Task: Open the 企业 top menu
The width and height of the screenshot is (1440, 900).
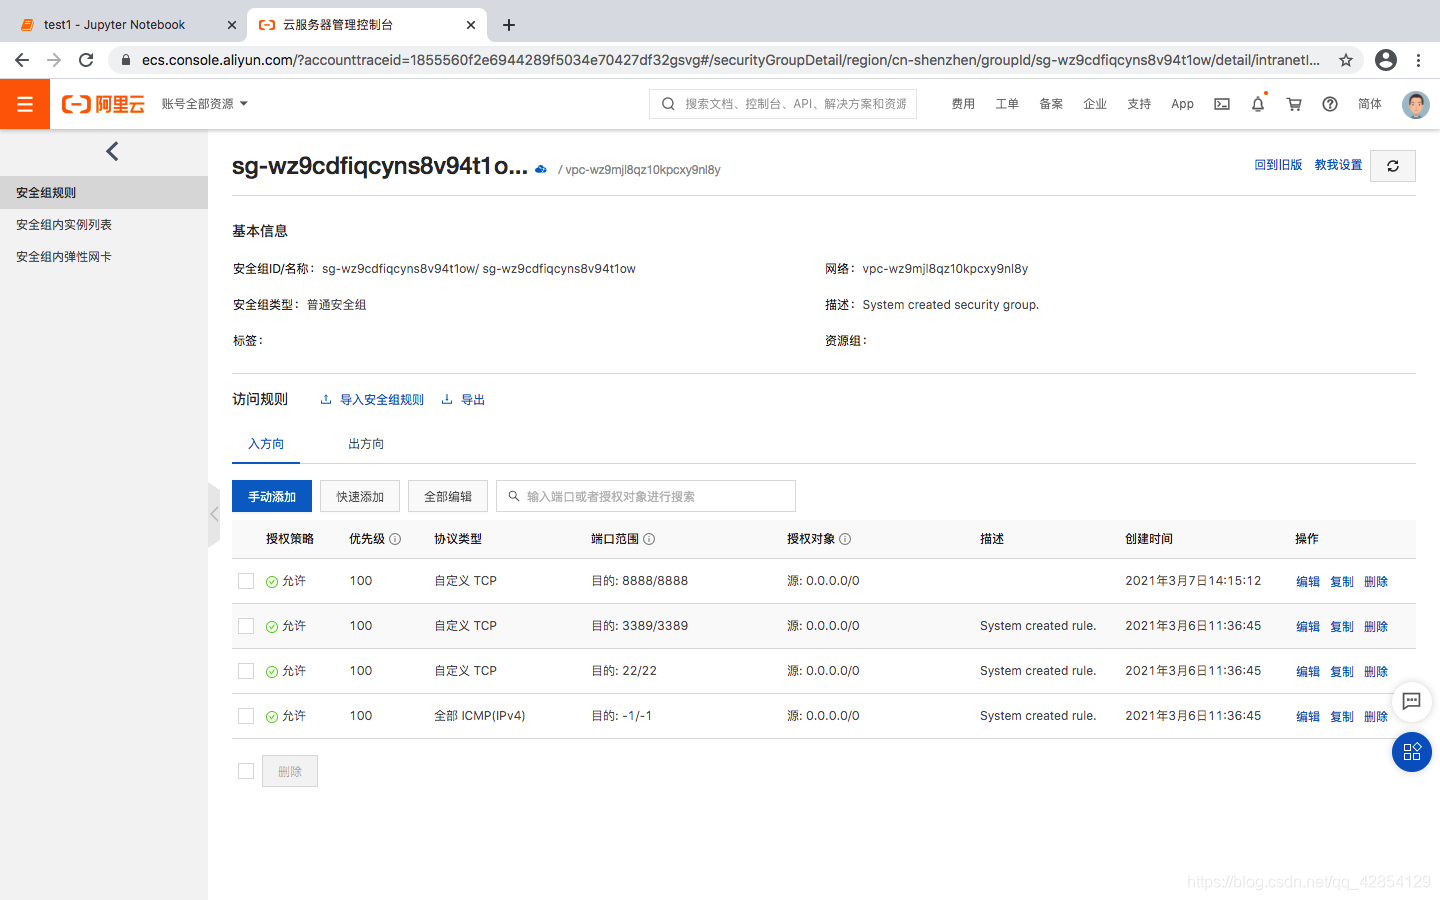Action: pos(1095,104)
